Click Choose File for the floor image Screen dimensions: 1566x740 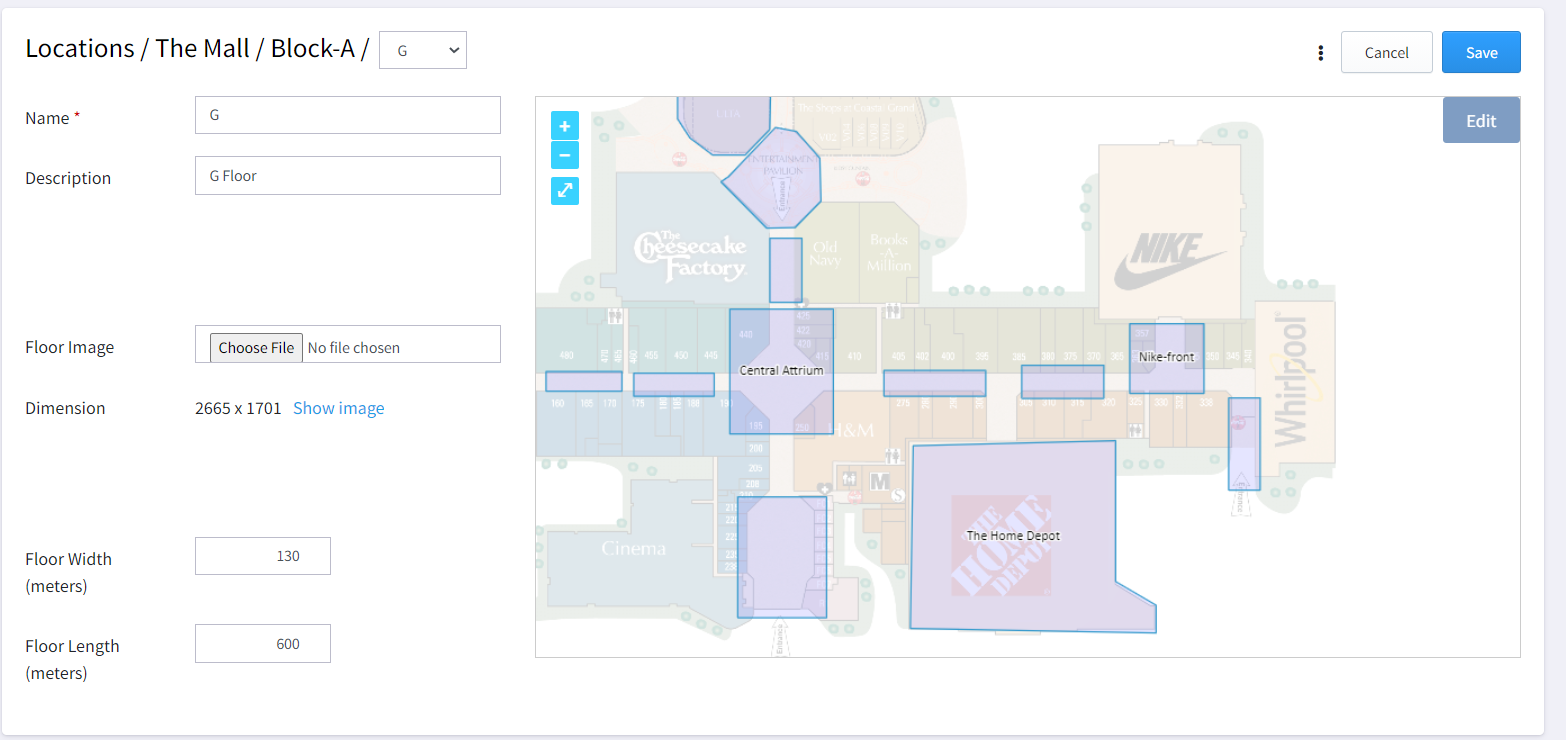256,347
